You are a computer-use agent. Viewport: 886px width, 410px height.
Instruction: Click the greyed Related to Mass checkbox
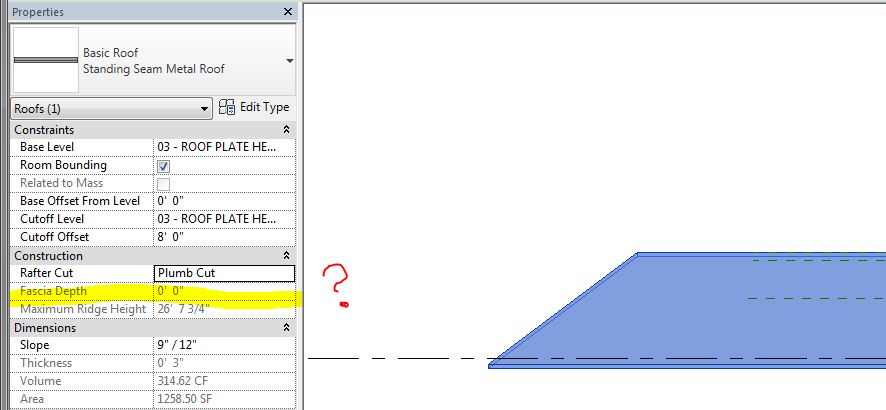pos(164,184)
